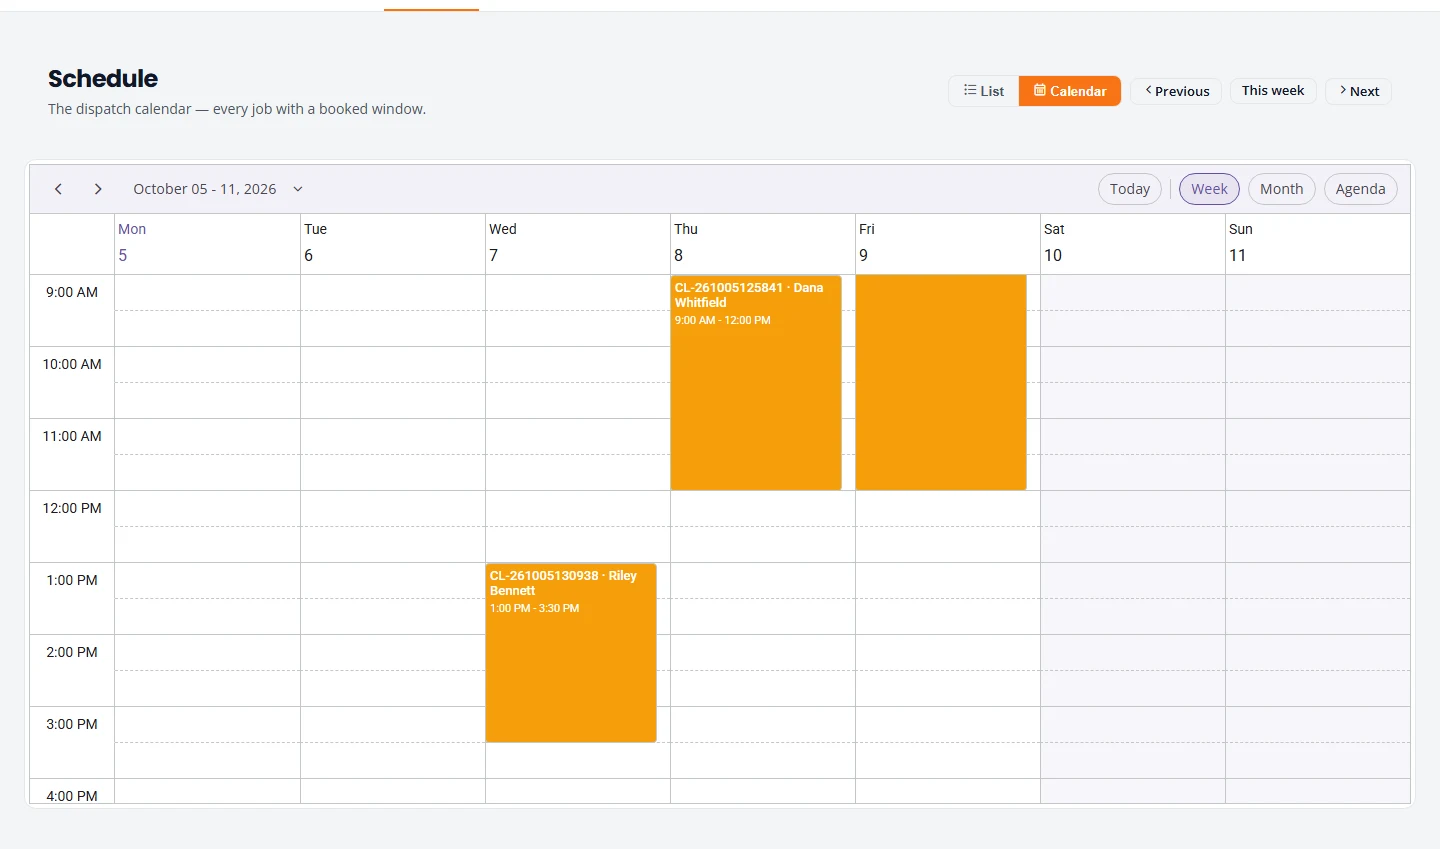Open job CL-261005125841 Dana Whitfield

756,383
